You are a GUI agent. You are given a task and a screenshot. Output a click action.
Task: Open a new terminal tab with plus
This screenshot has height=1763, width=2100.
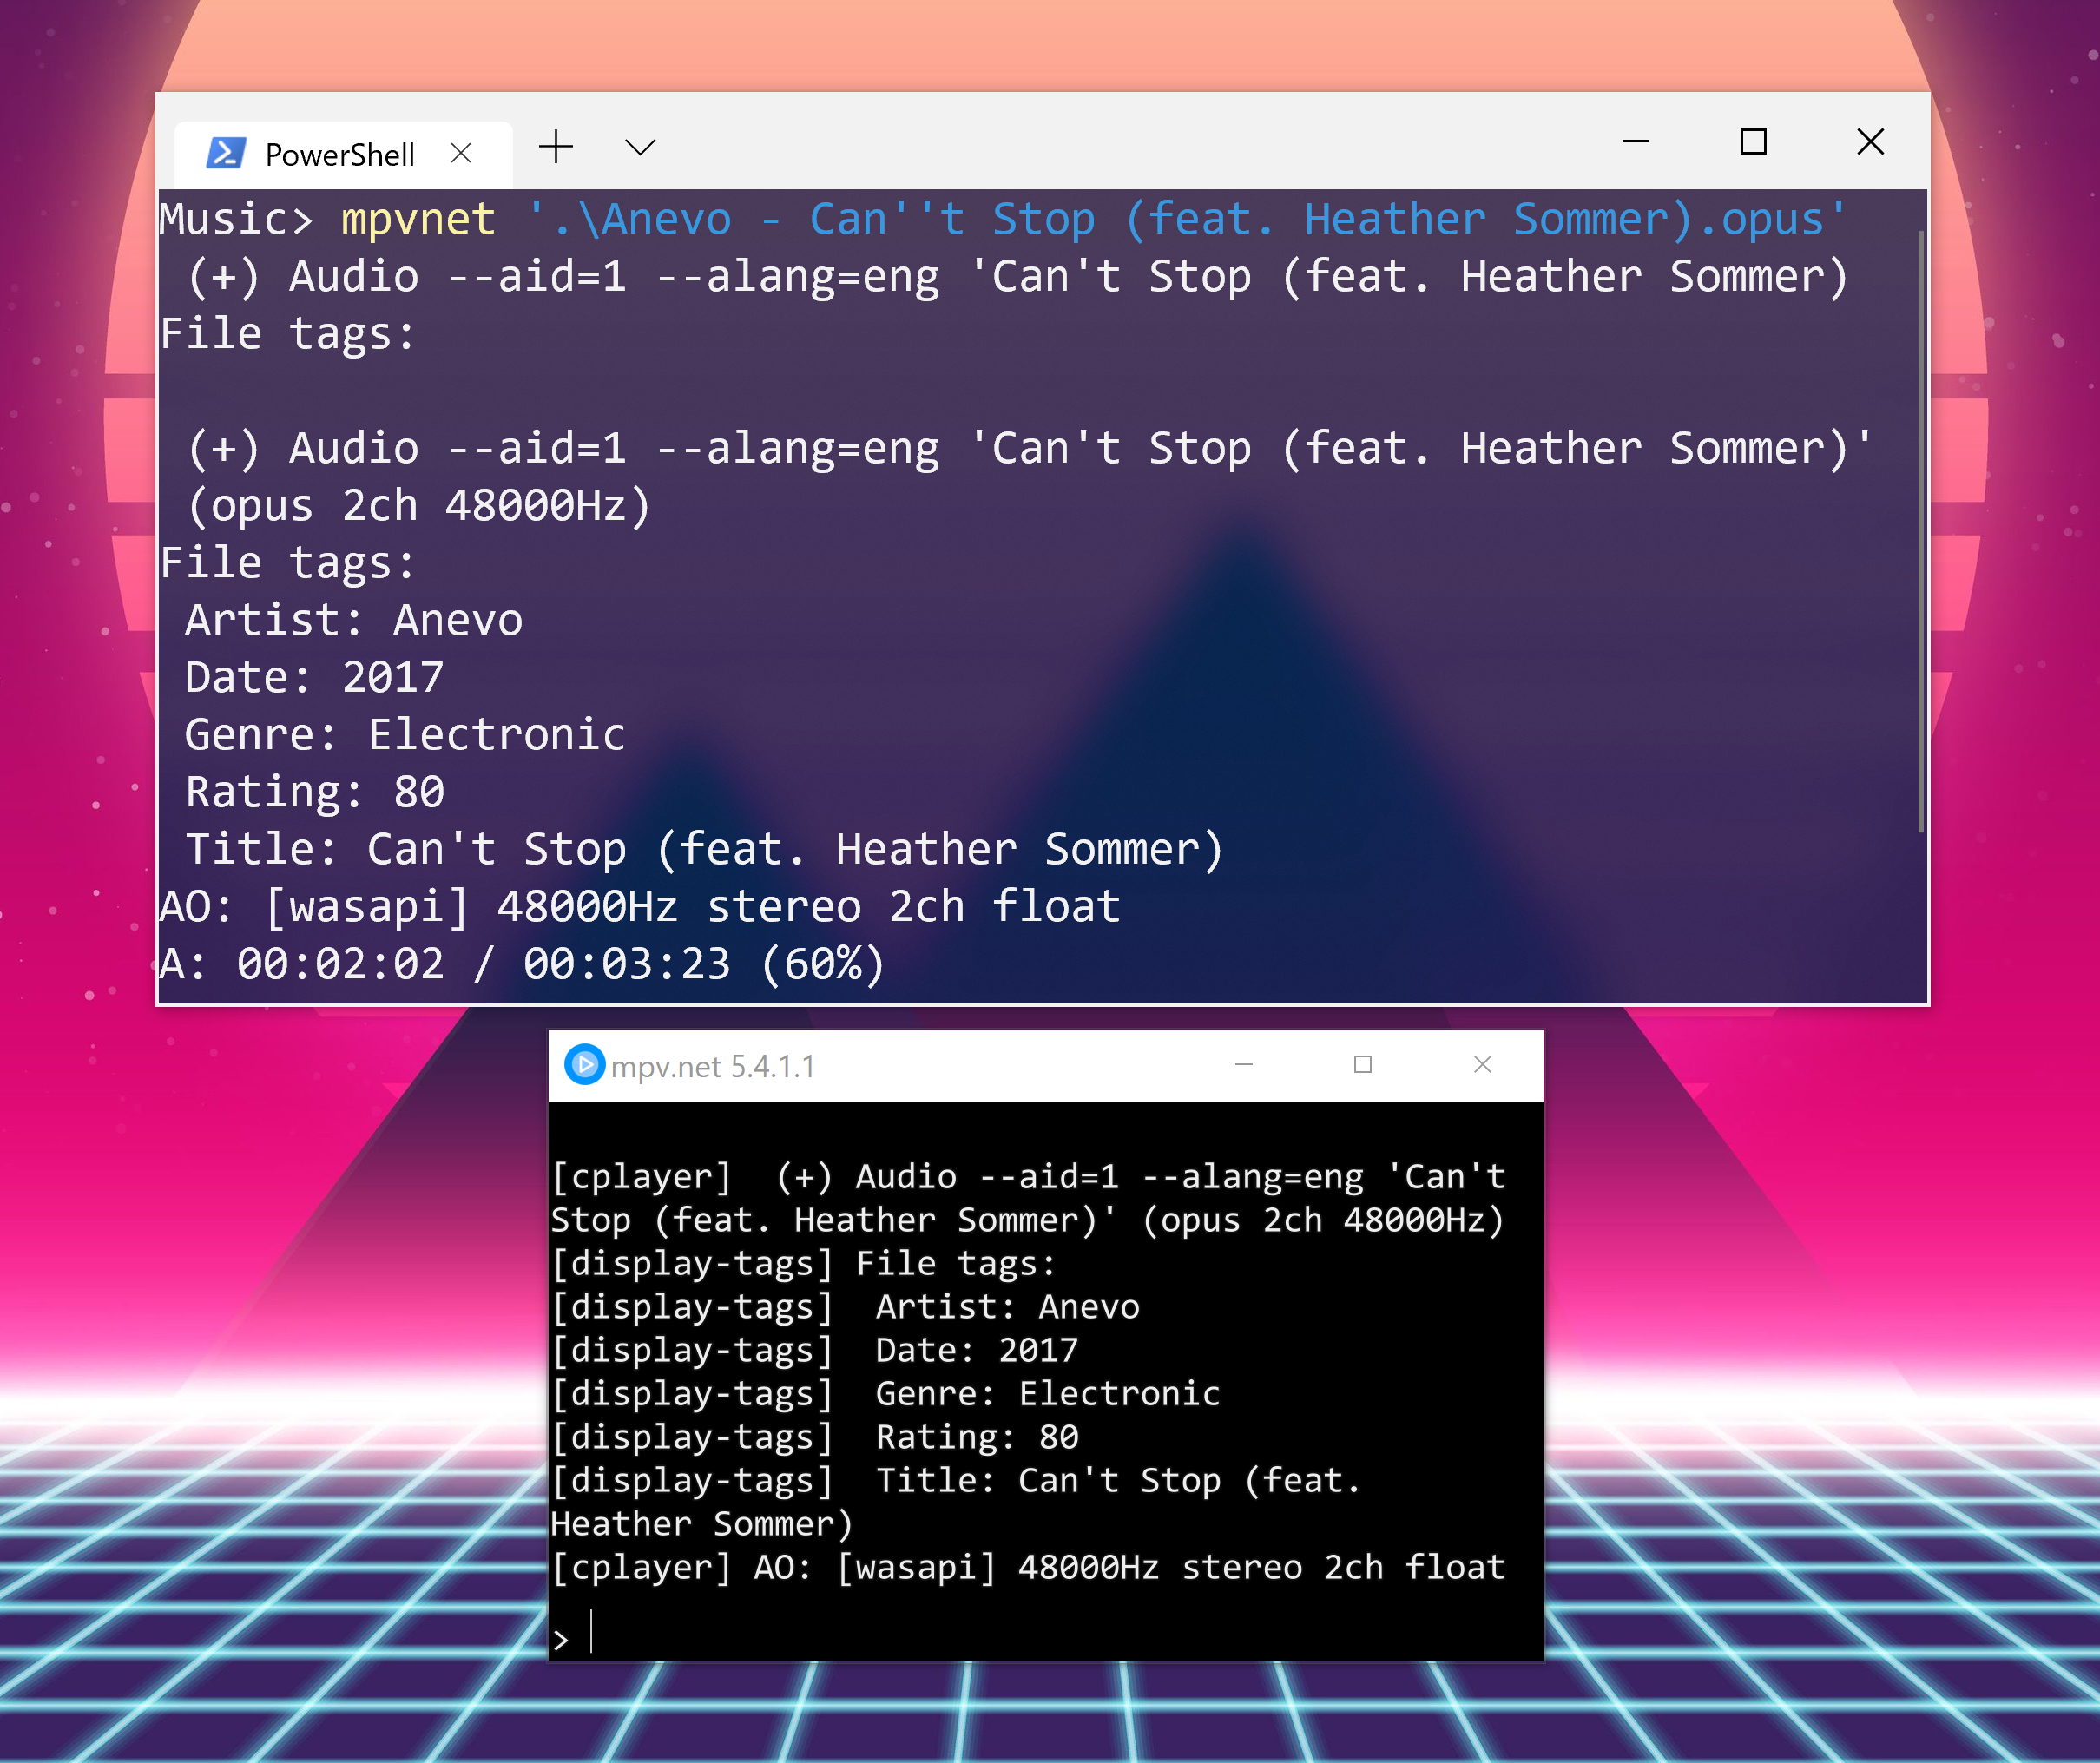556,148
